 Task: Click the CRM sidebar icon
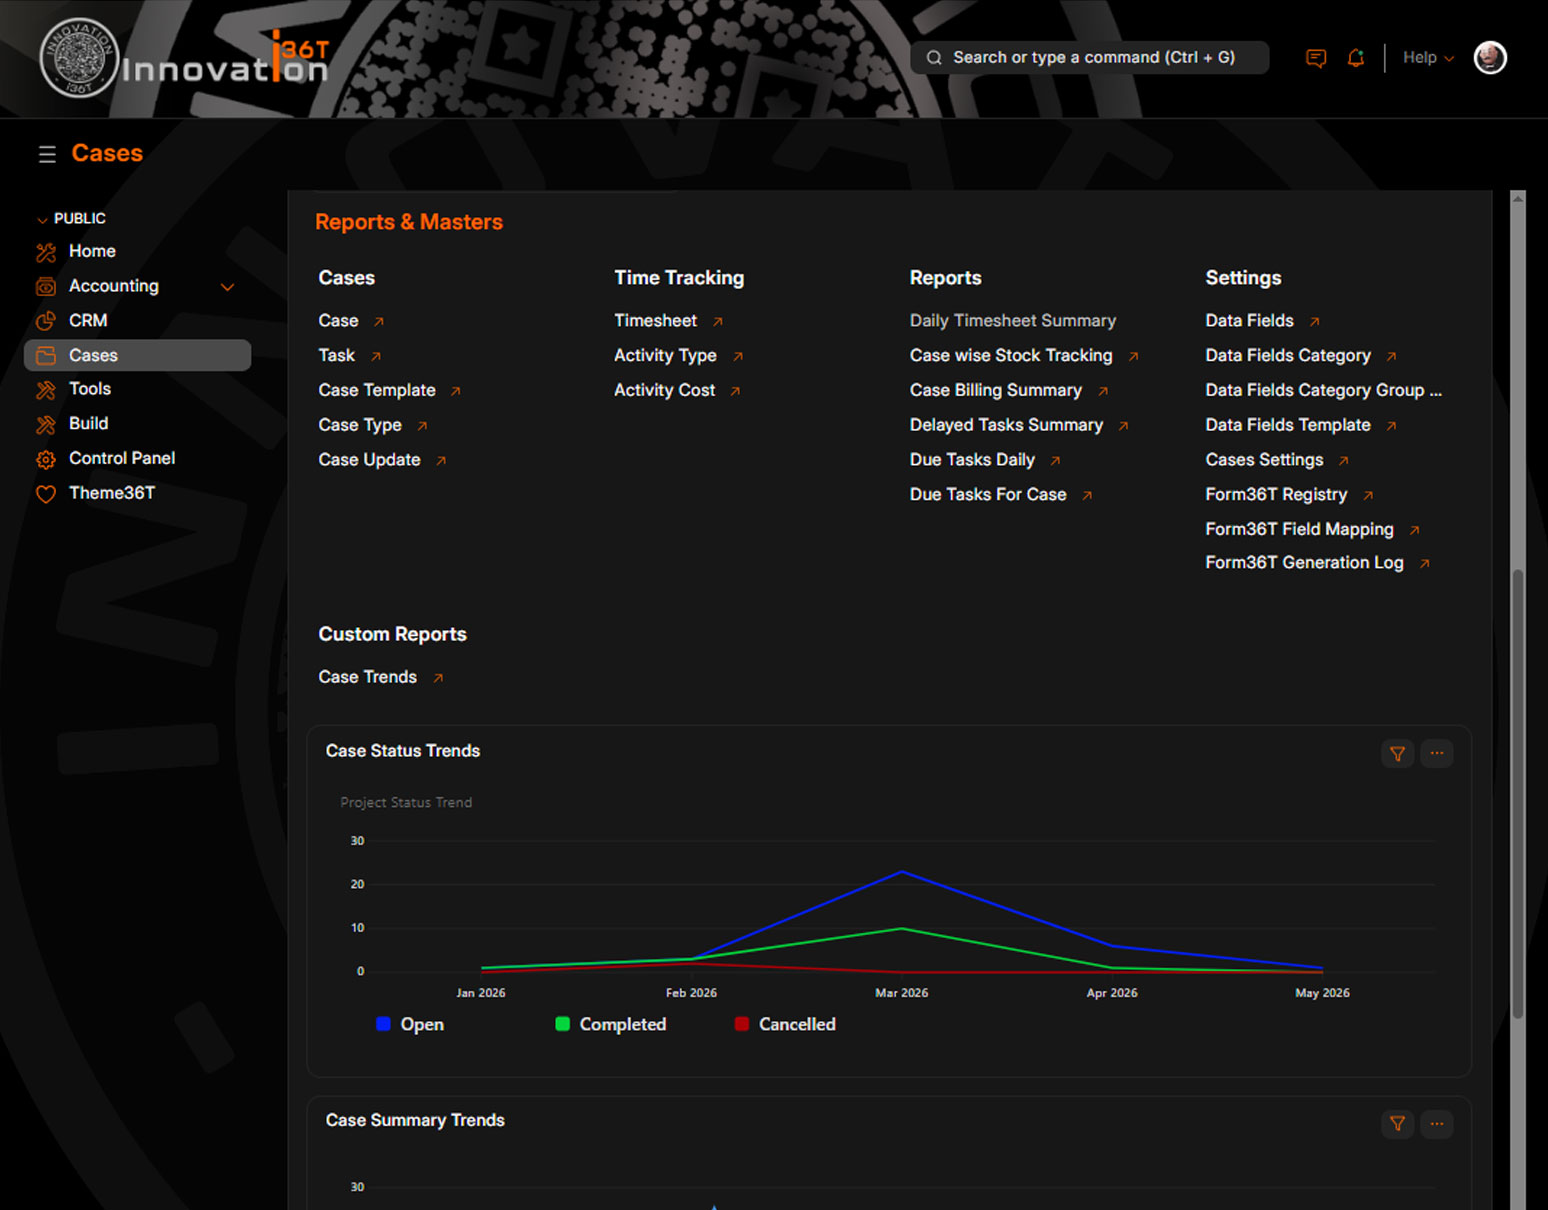tap(46, 321)
